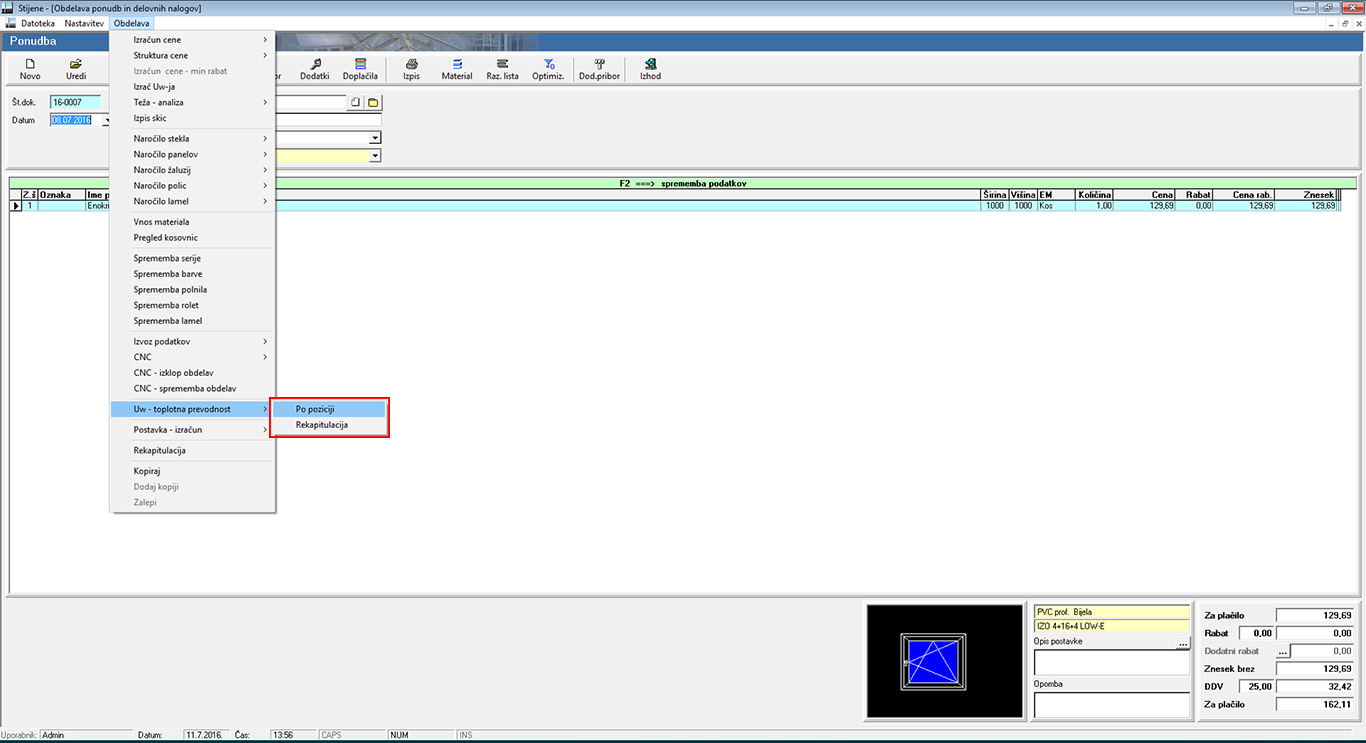This screenshot has width=1366, height=743.
Task: Click the Oznaka column header
Action: point(61,195)
